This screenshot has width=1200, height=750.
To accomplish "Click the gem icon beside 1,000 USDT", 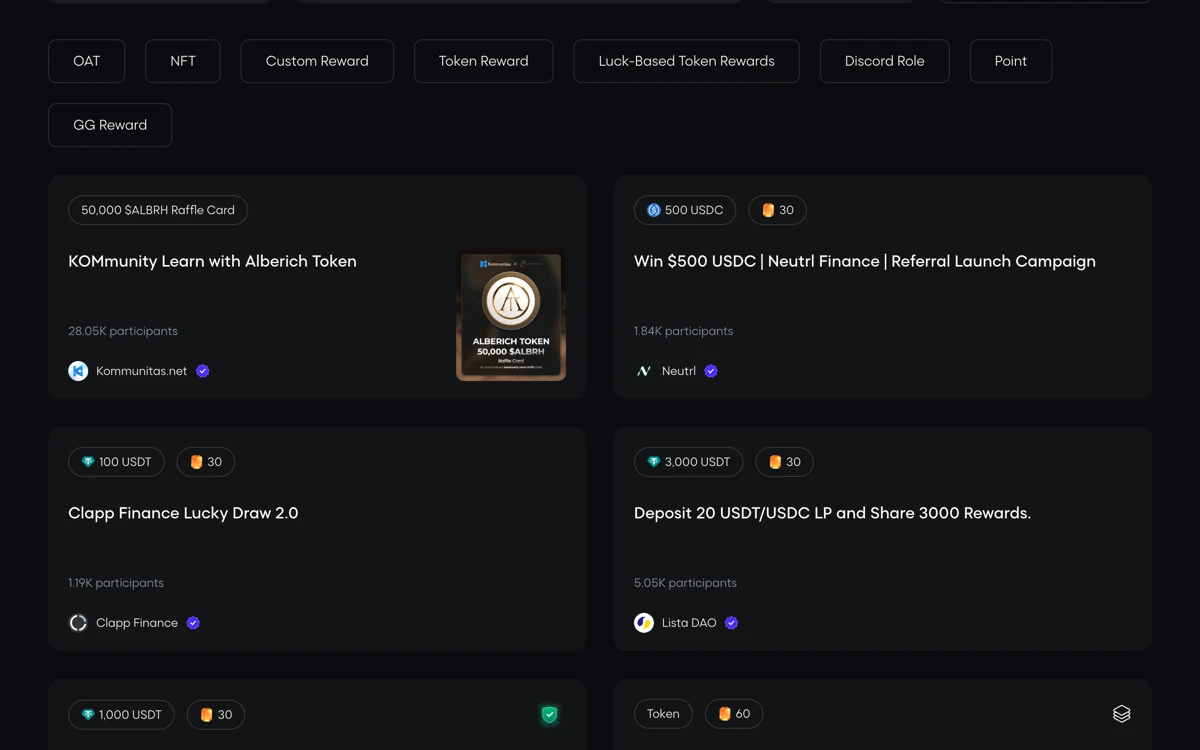I will click(88, 714).
